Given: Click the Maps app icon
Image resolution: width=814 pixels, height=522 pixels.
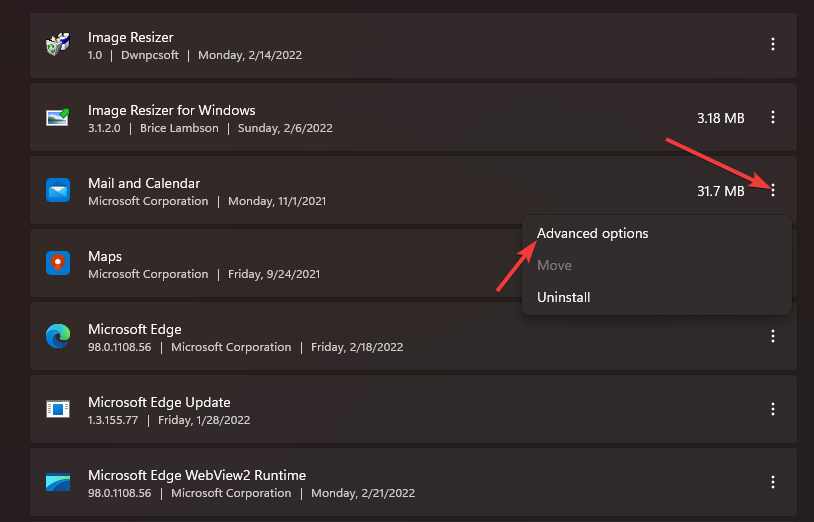Looking at the screenshot, I should pos(57,263).
